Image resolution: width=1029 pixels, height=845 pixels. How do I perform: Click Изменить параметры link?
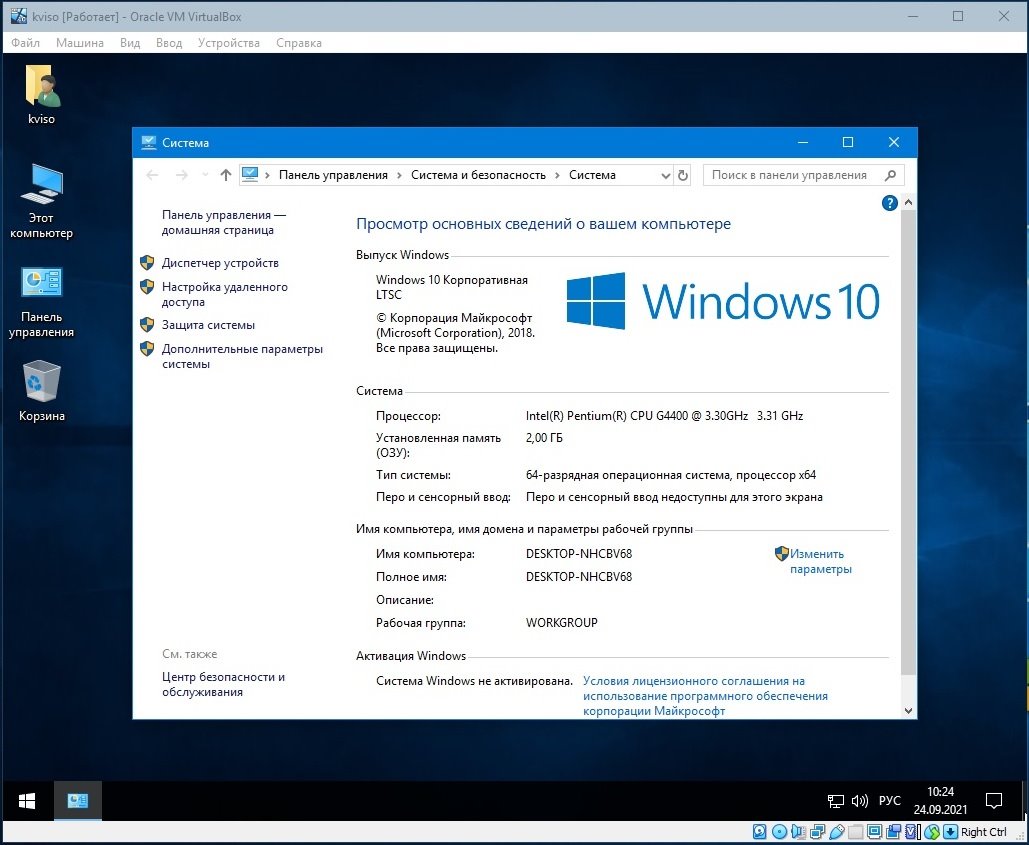point(820,562)
